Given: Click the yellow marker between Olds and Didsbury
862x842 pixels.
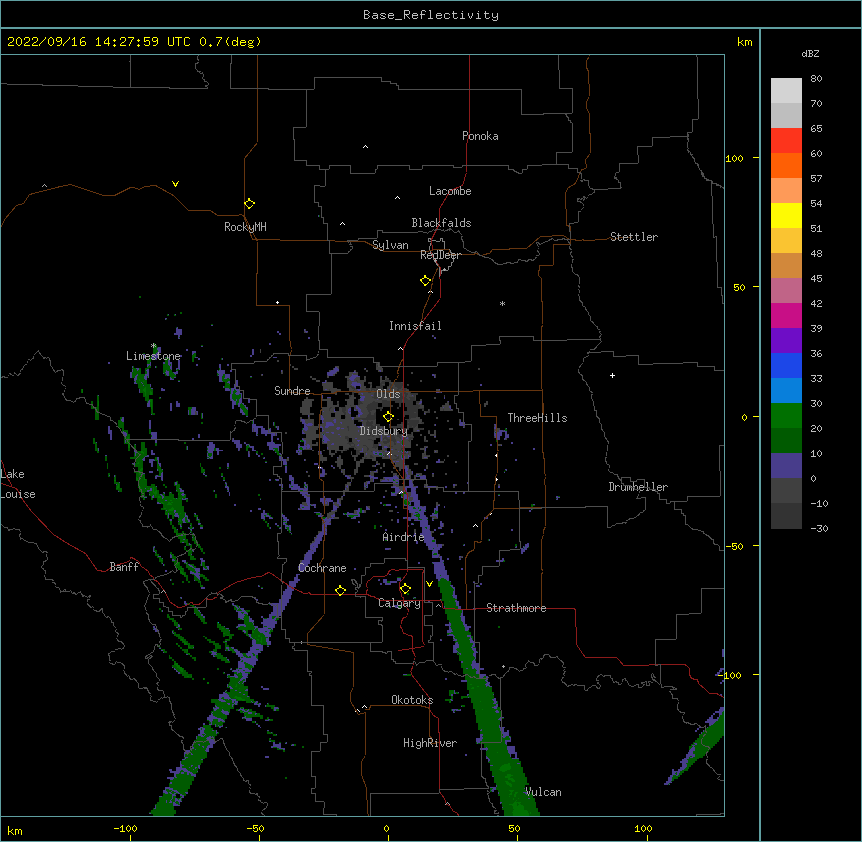Looking at the screenshot, I should click(x=388, y=417).
